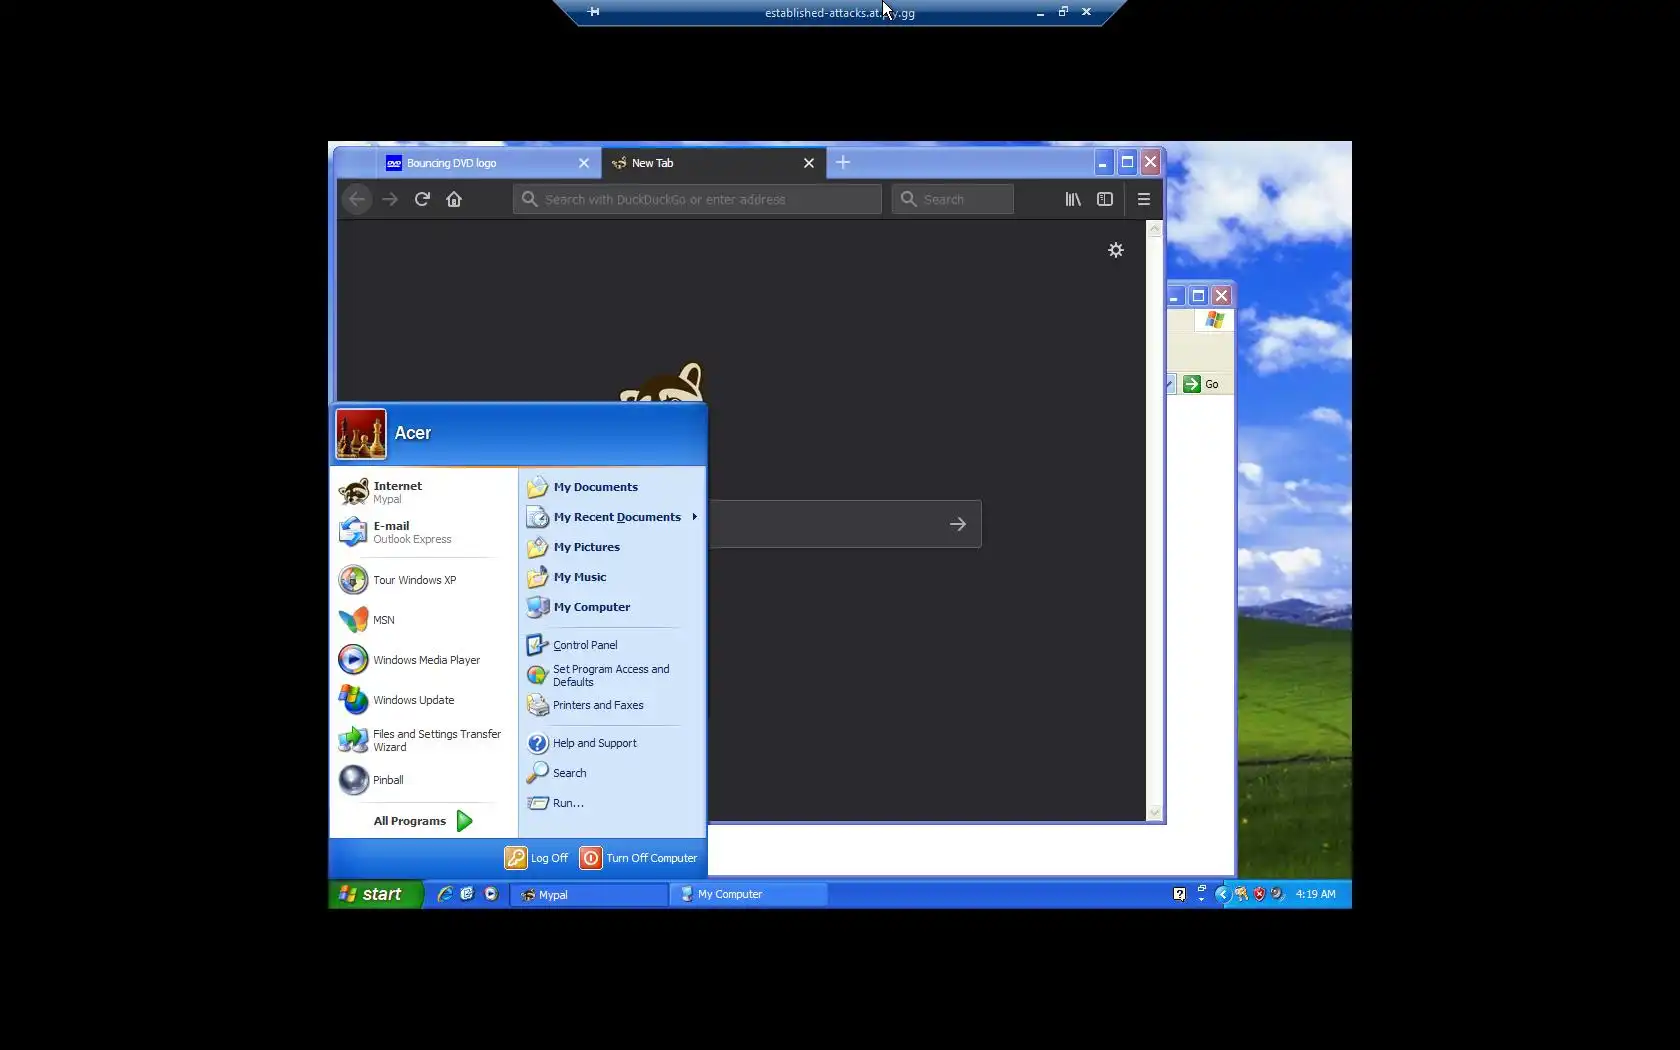
Task: Click Turn Off Computer button
Action: [639, 858]
